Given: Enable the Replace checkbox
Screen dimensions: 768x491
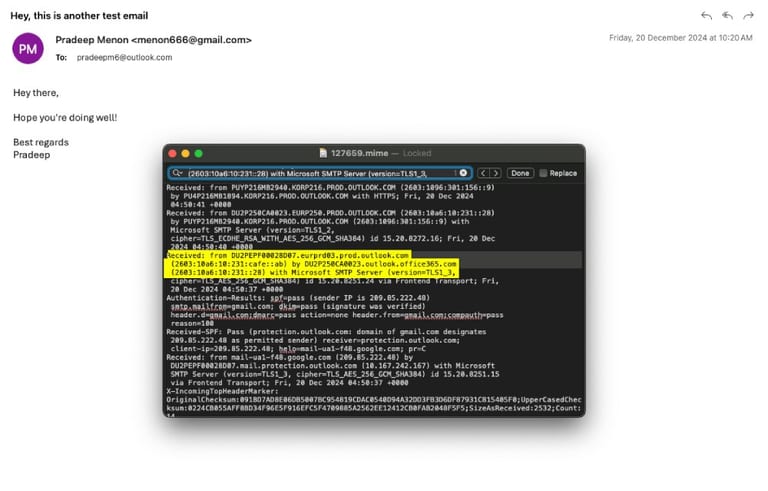Looking at the screenshot, I should click(543, 173).
